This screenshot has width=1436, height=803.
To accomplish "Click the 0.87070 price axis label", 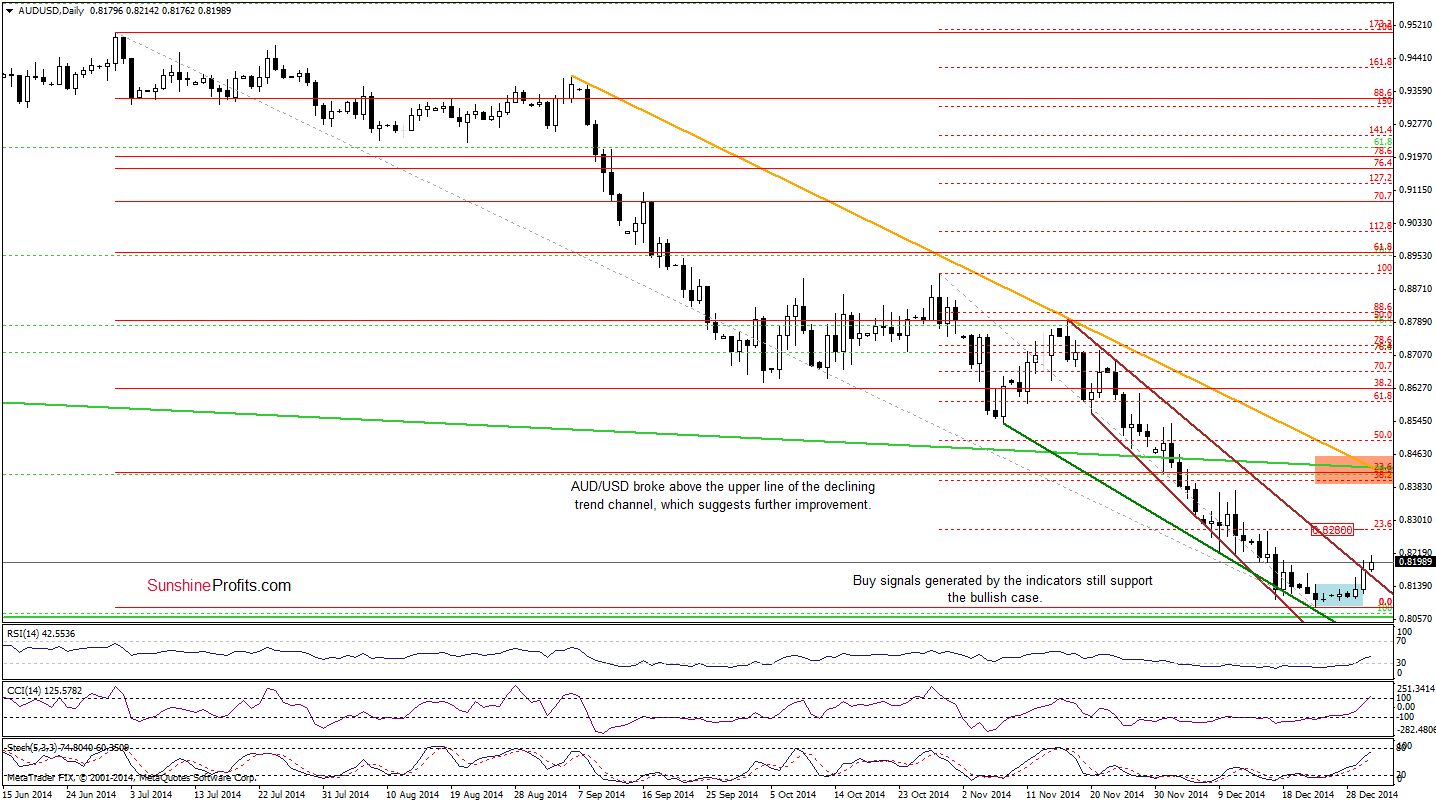I will point(1416,355).
